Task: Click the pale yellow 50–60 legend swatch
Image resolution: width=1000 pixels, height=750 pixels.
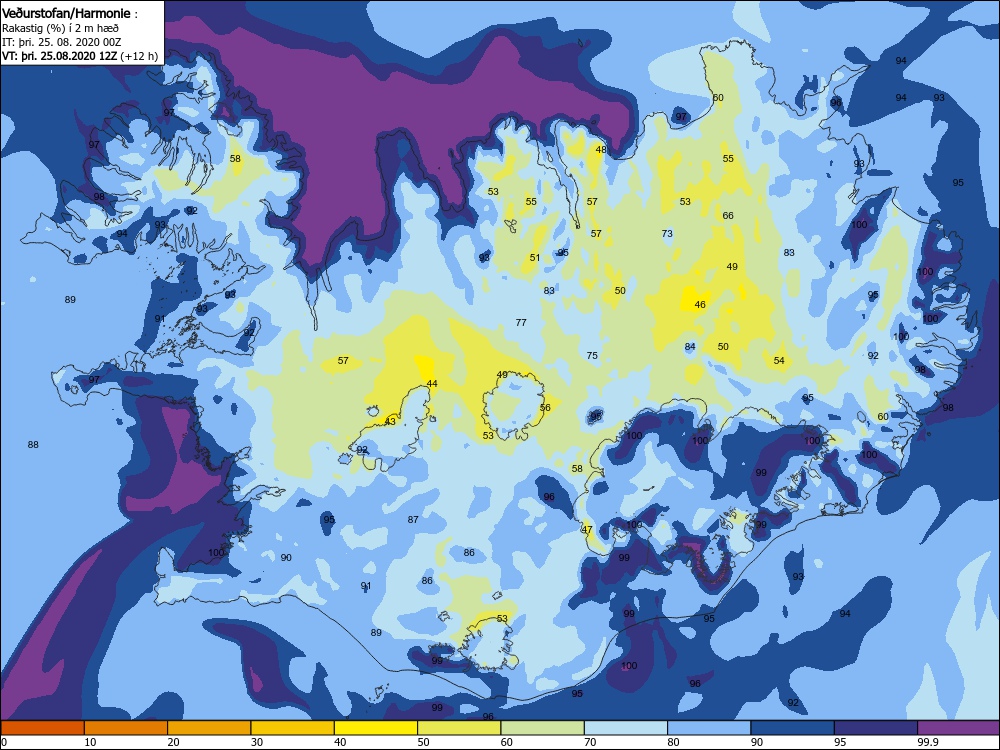Action: click(459, 728)
